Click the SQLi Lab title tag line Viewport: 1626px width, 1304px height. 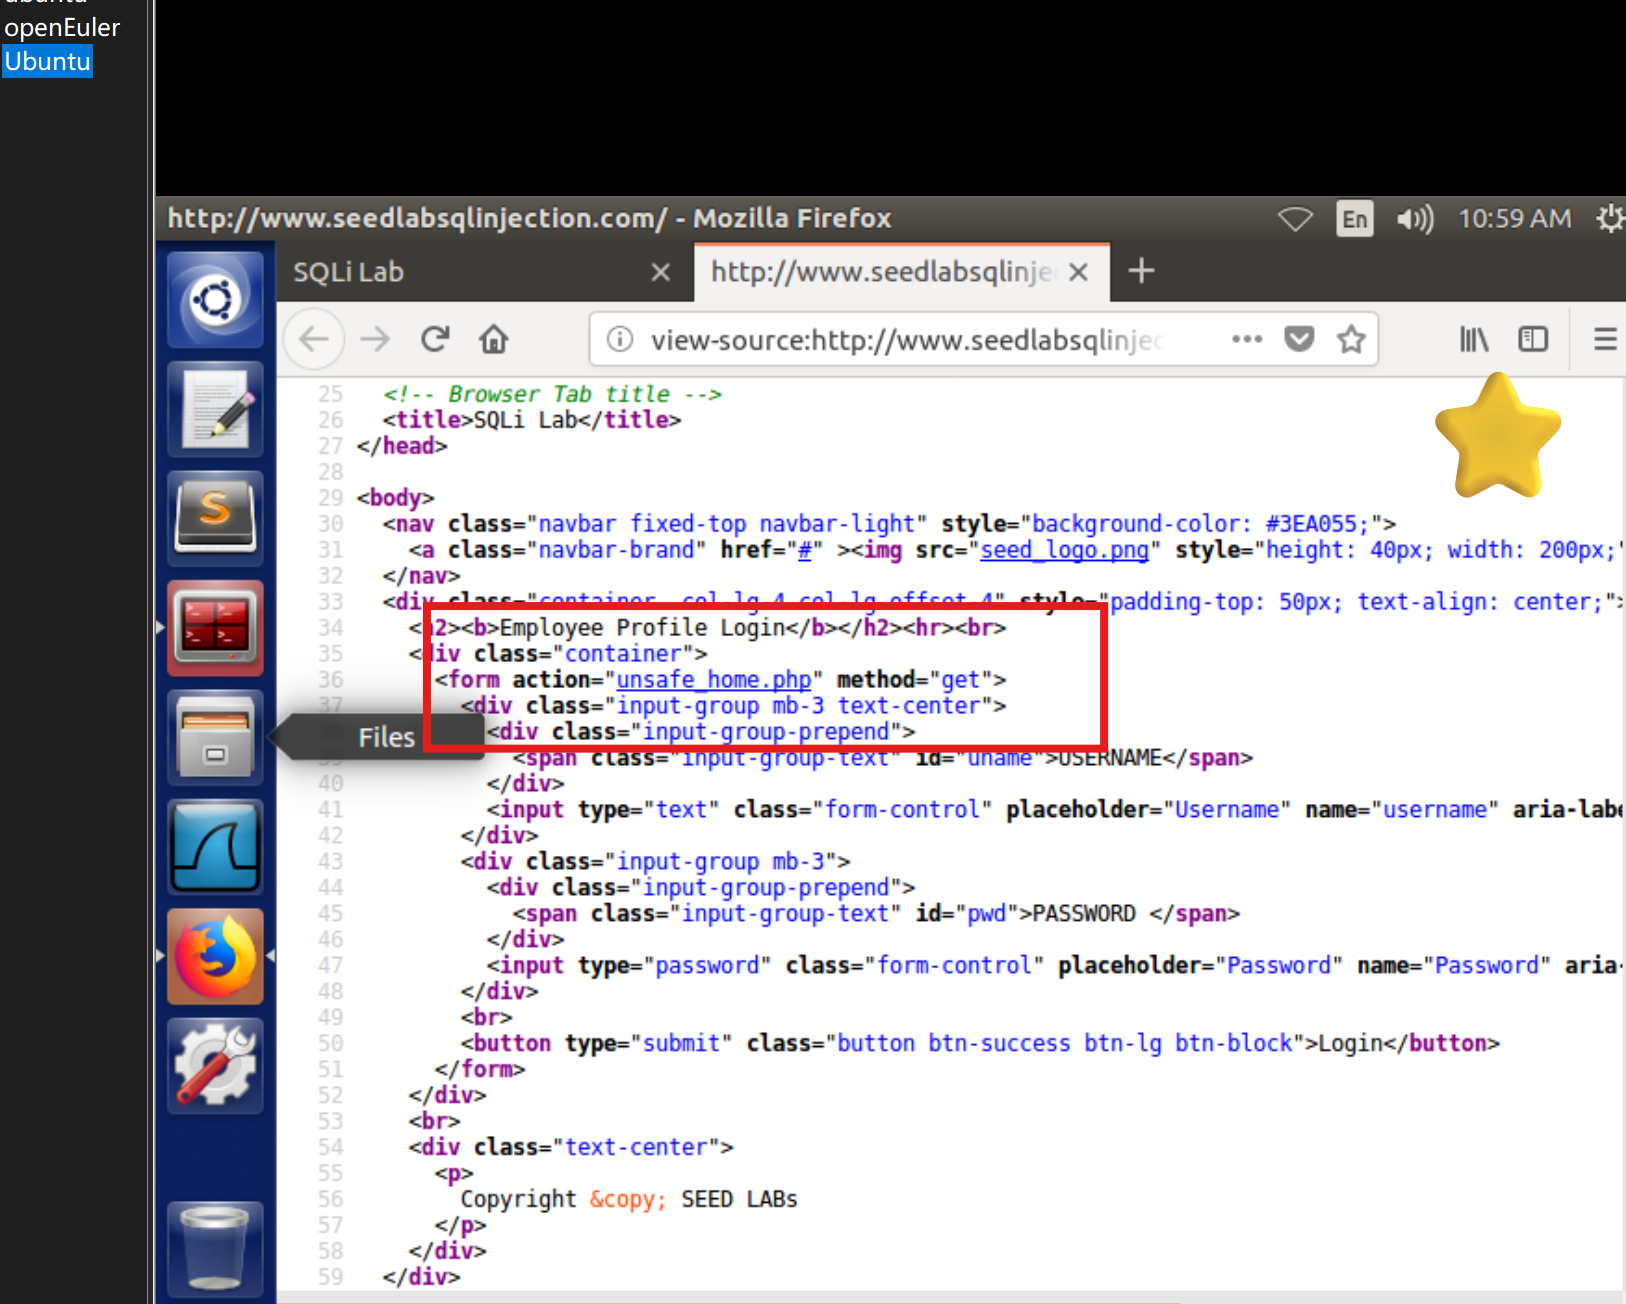(531, 420)
